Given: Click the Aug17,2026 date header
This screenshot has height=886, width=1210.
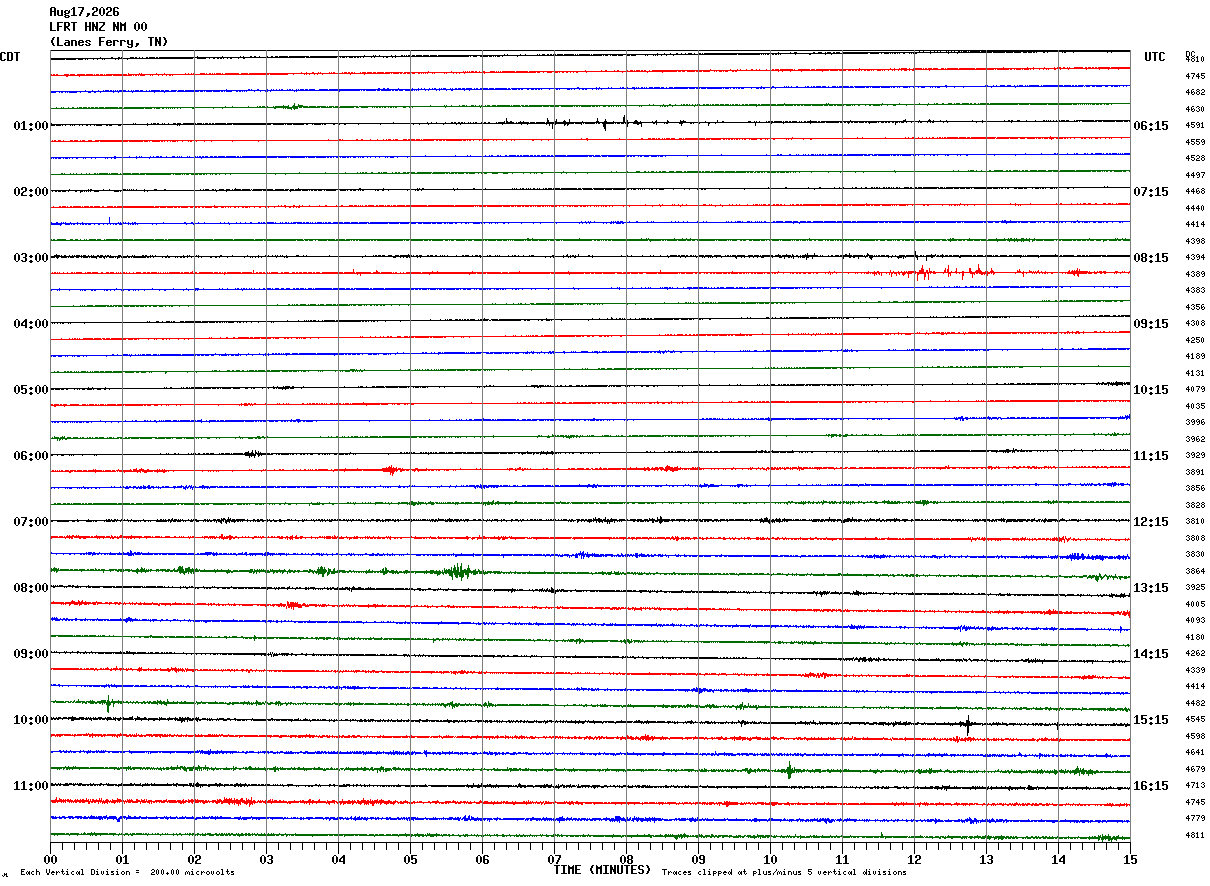Looking at the screenshot, I should (x=84, y=12).
